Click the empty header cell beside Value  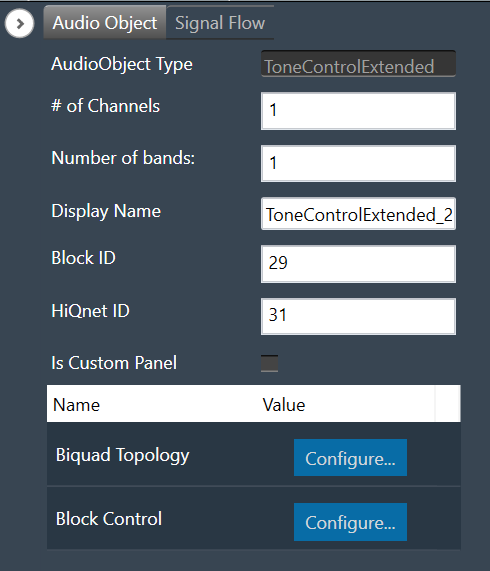[x=447, y=404]
